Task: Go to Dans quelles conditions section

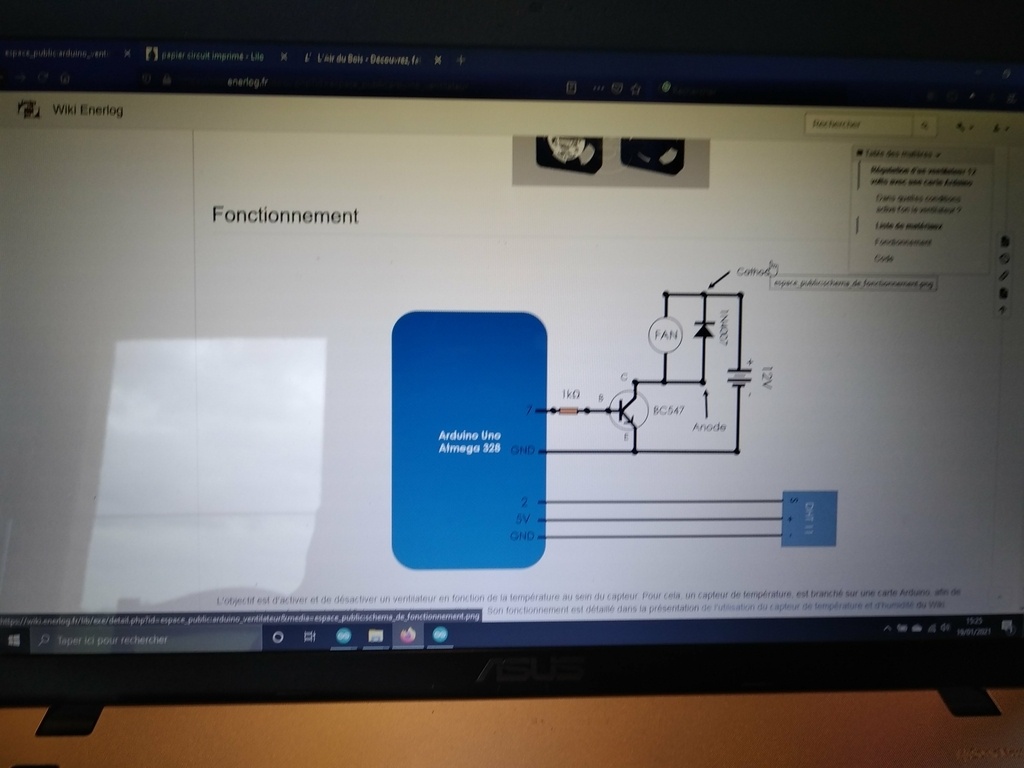Action: click(918, 204)
